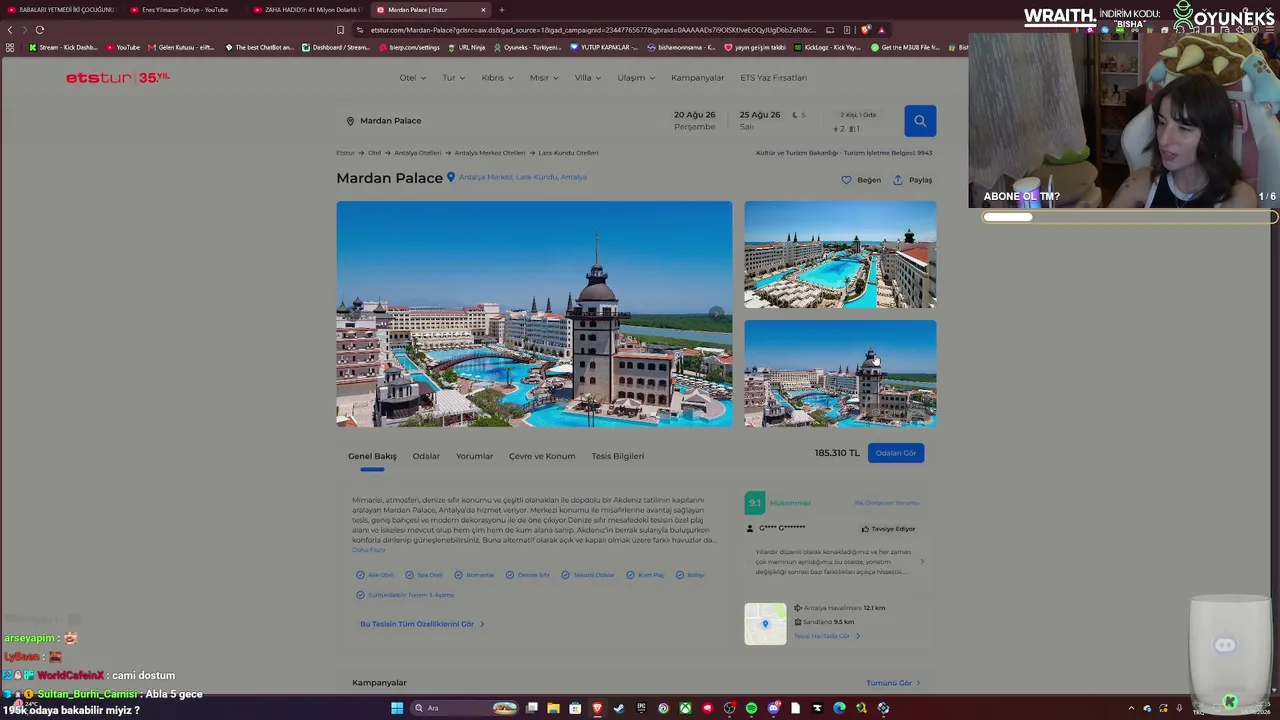
Task: Click the next-review arrow in the review card
Action: pos(922,562)
